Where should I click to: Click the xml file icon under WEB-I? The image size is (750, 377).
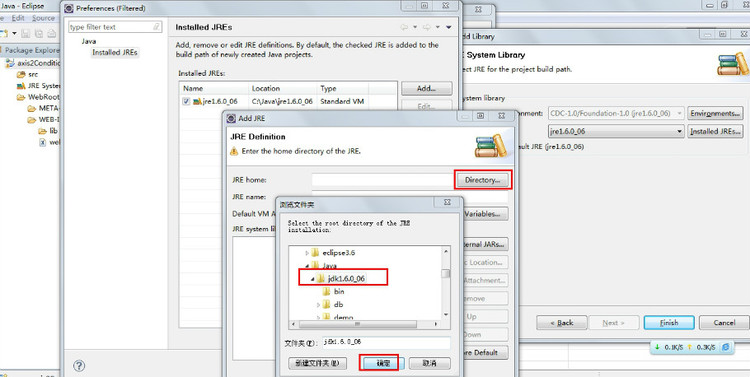(x=43, y=142)
